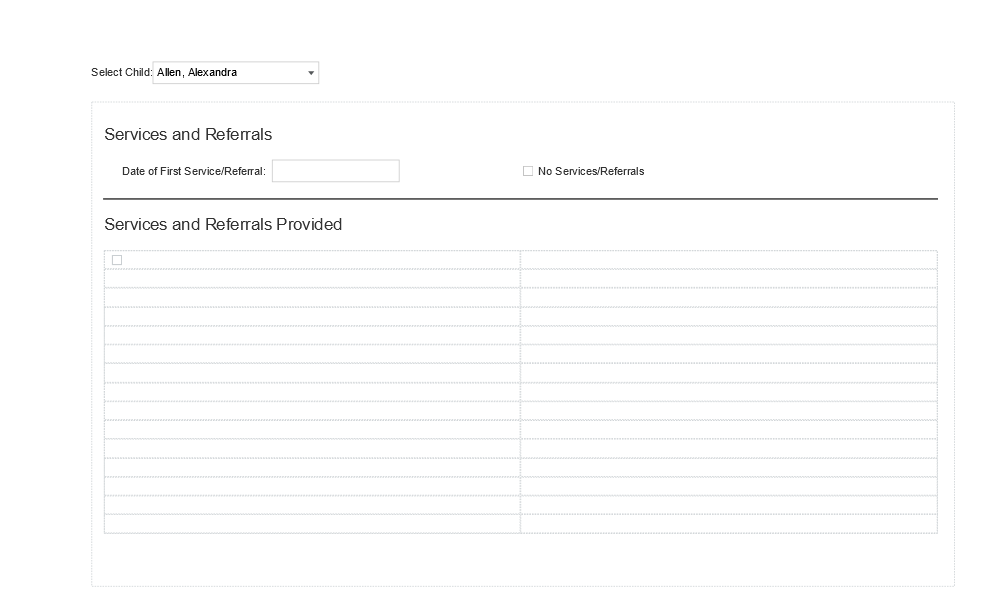Select the bottom row's right table cell

(x=728, y=524)
